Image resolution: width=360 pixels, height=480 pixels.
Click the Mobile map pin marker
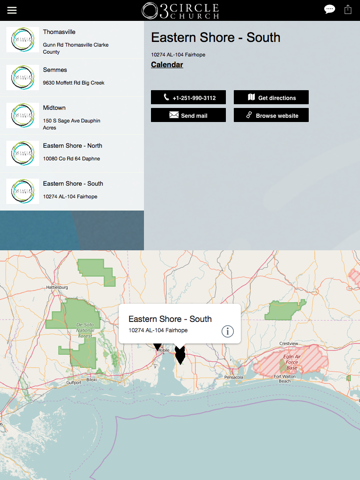158,347
